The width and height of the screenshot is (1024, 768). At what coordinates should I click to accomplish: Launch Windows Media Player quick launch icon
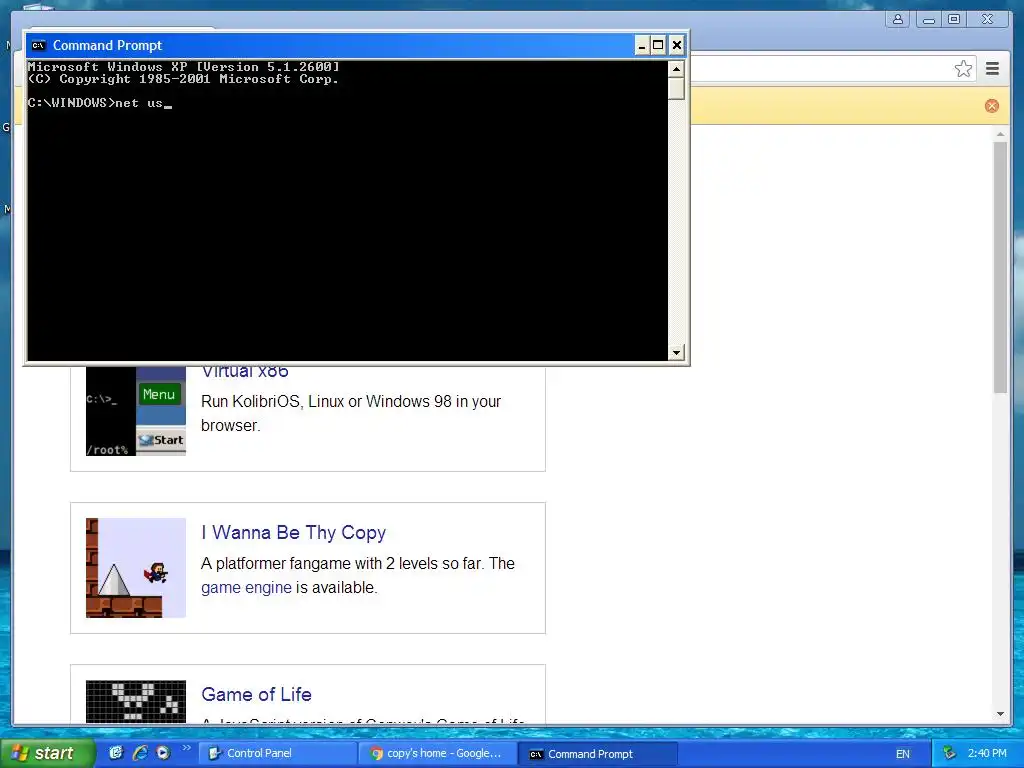(163, 753)
